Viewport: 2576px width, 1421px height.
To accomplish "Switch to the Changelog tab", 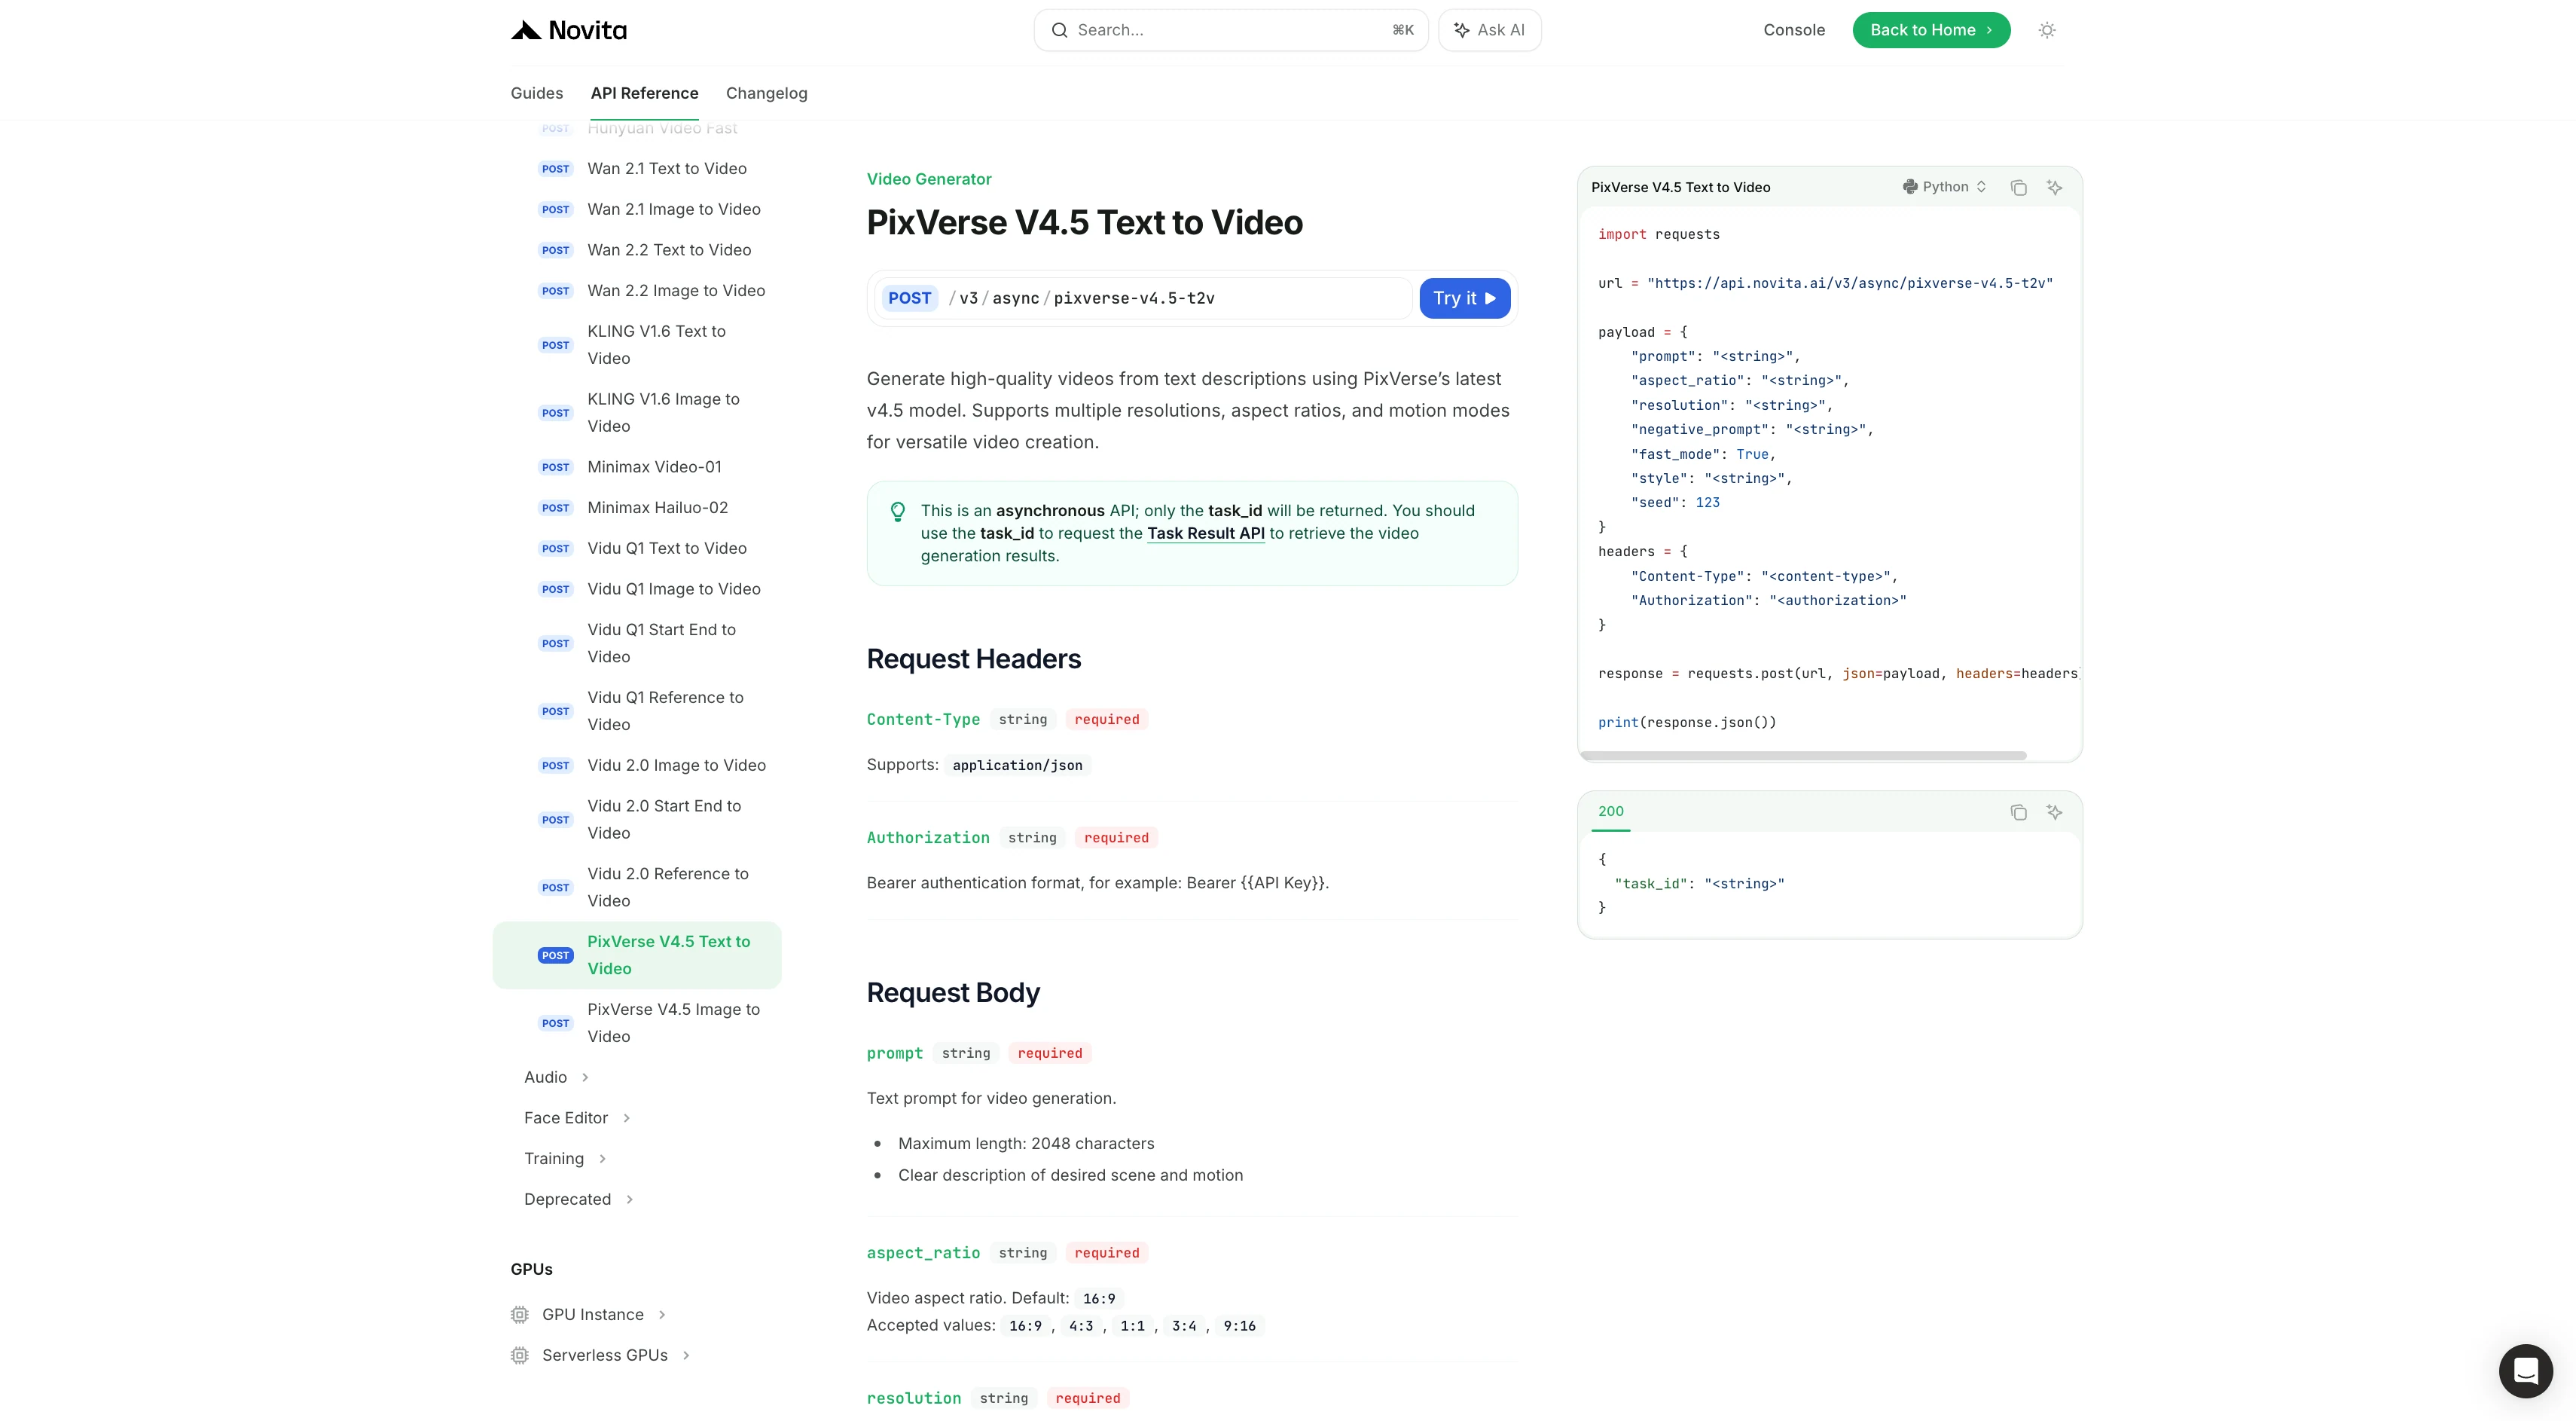I will (x=766, y=93).
